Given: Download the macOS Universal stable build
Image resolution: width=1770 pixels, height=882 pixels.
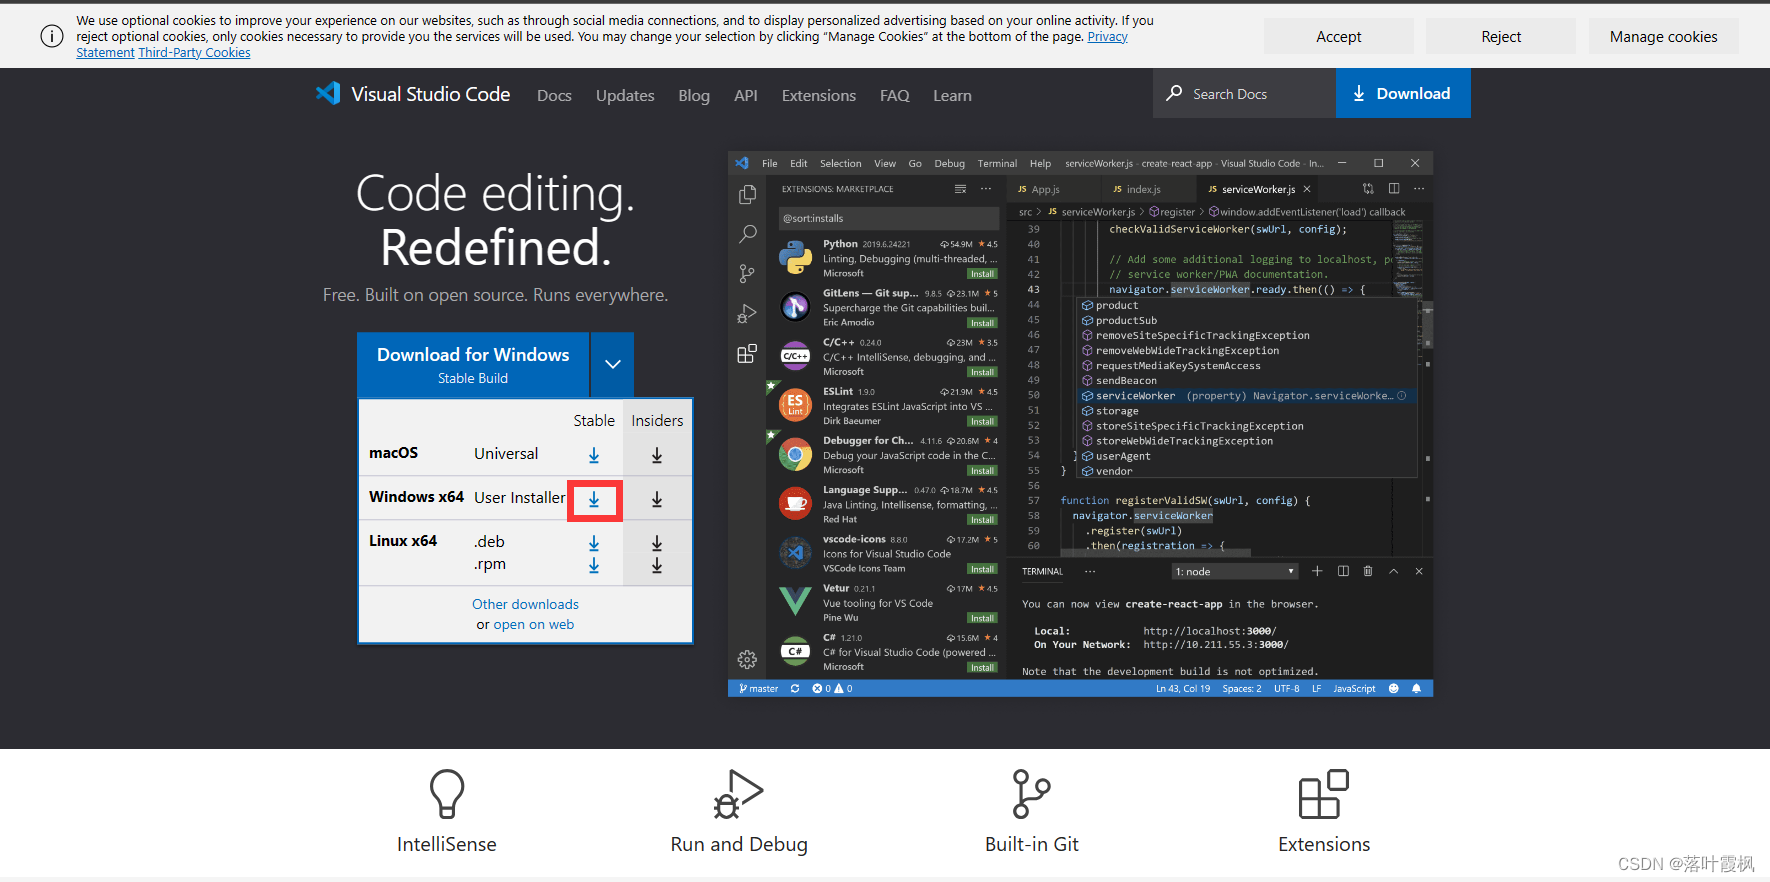Looking at the screenshot, I should (x=594, y=455).
